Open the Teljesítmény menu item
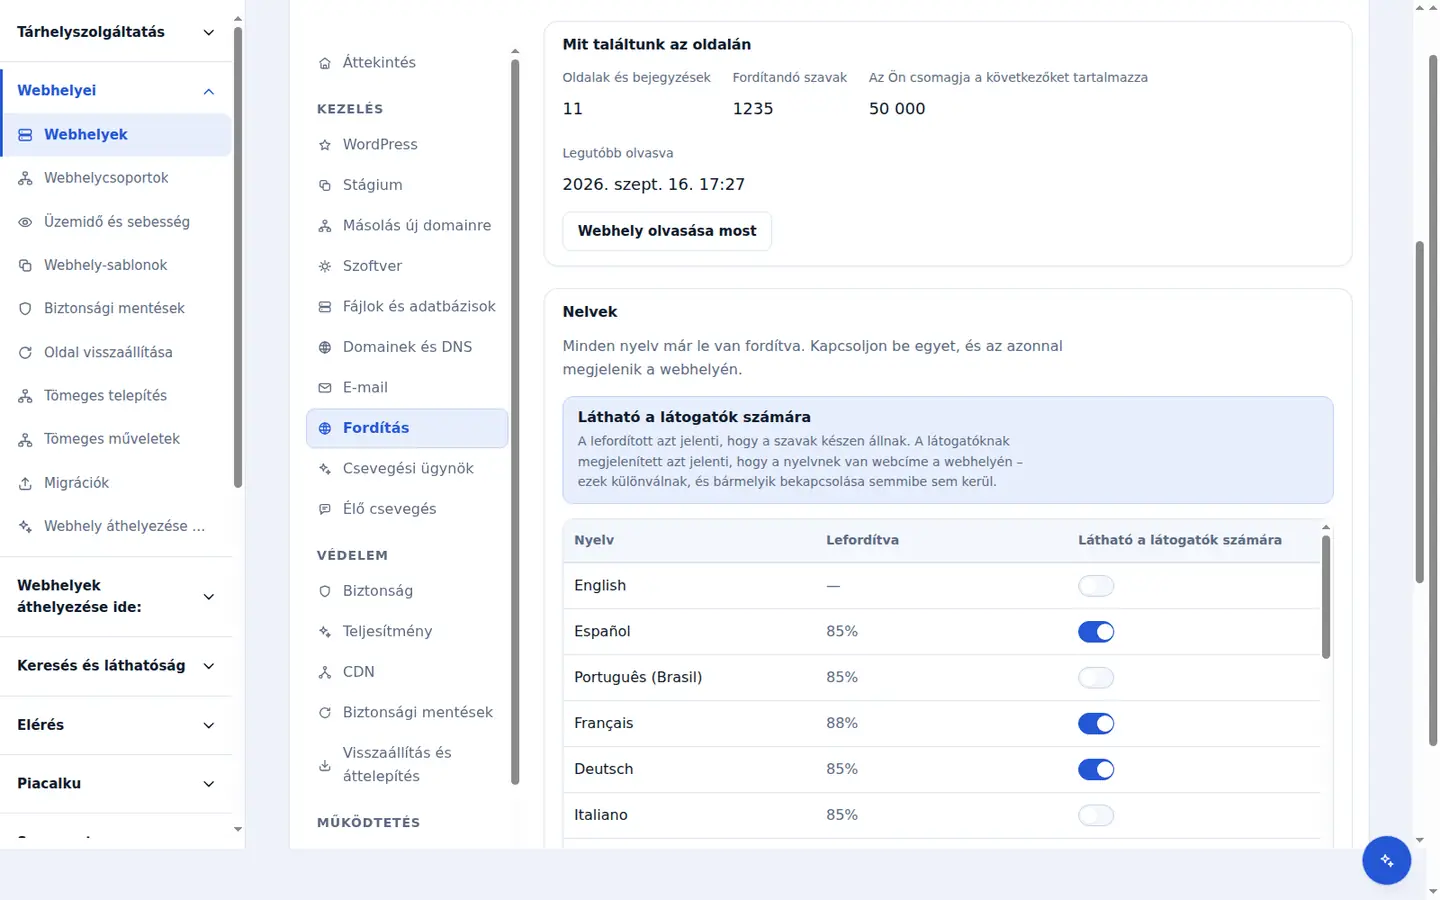Image resolution: width=1440 pixels, height=900 pixels. (407, 632)
